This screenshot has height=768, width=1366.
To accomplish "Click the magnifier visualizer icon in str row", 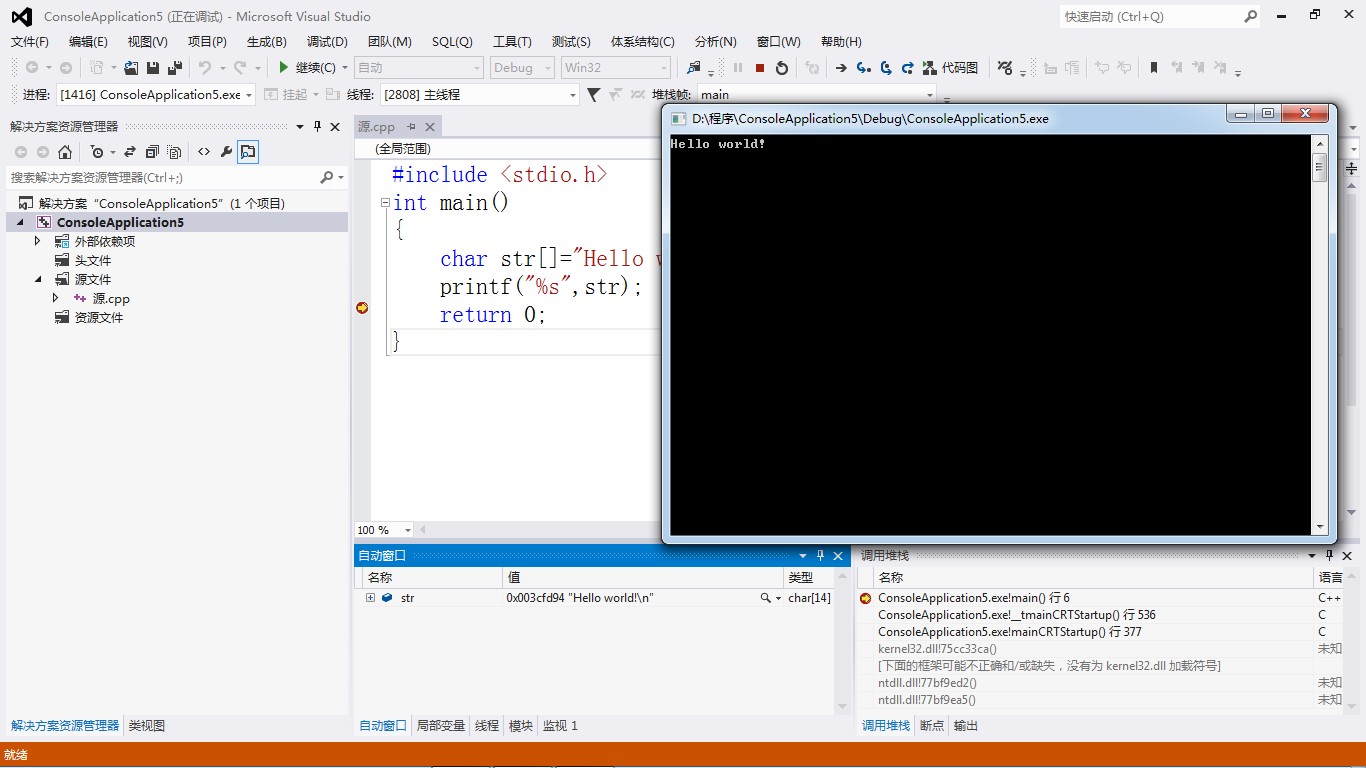I will pos(765,598).
